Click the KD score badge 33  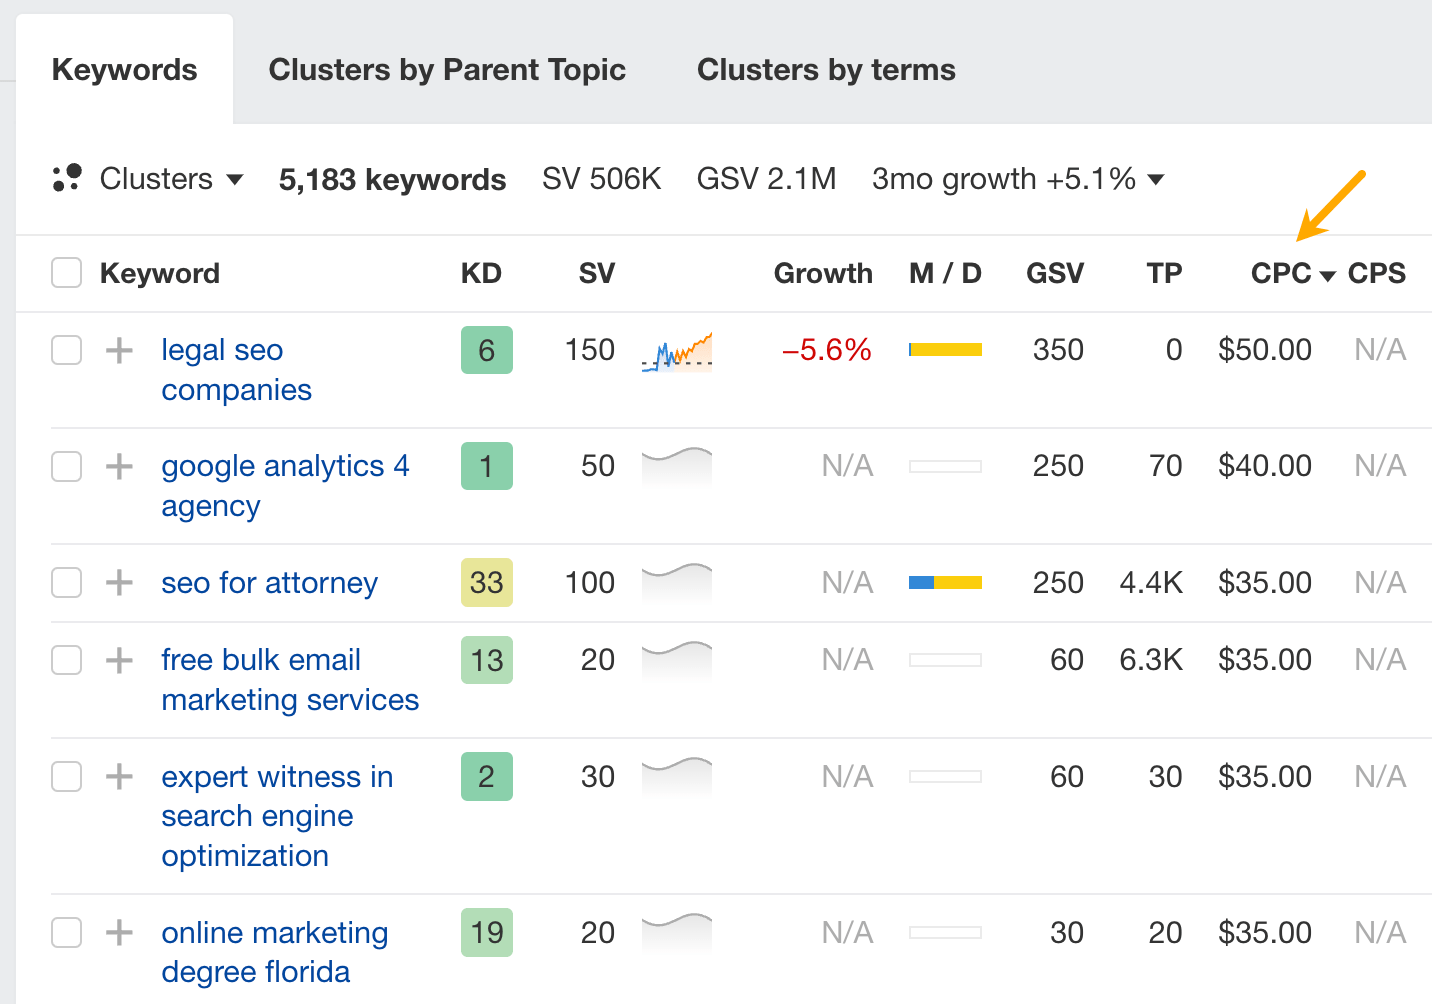[487, 582]
